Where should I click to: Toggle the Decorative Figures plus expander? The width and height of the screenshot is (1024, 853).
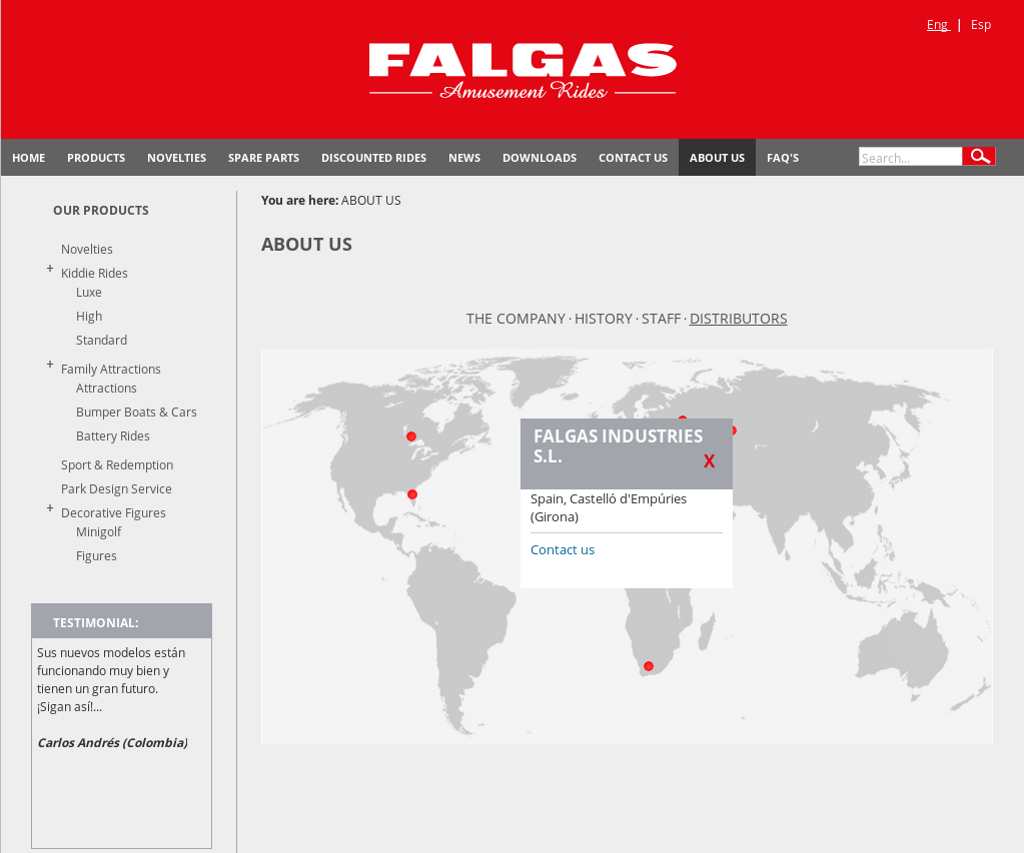(x=50, y=509)
